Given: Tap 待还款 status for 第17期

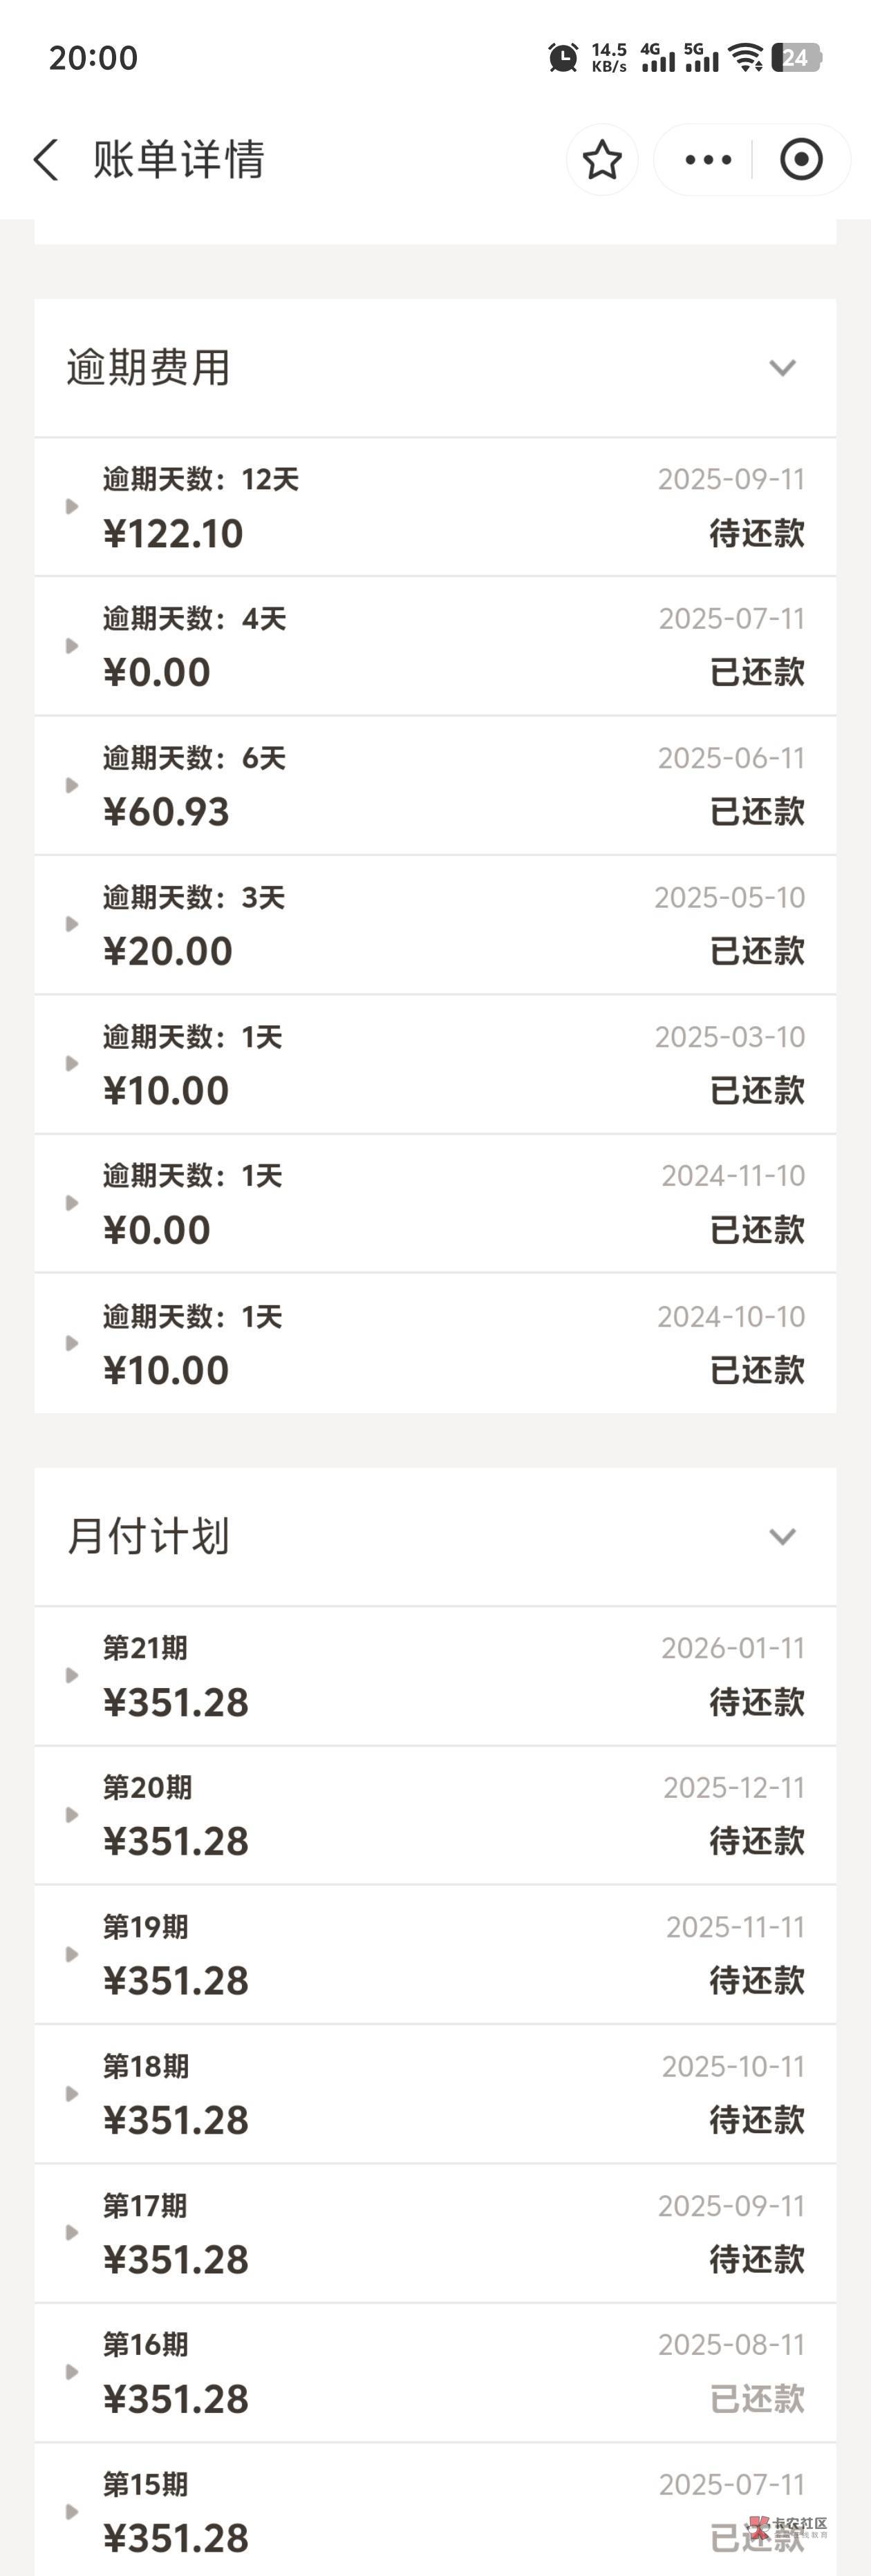Looking at the screenshot, I should click(756, 2259).
